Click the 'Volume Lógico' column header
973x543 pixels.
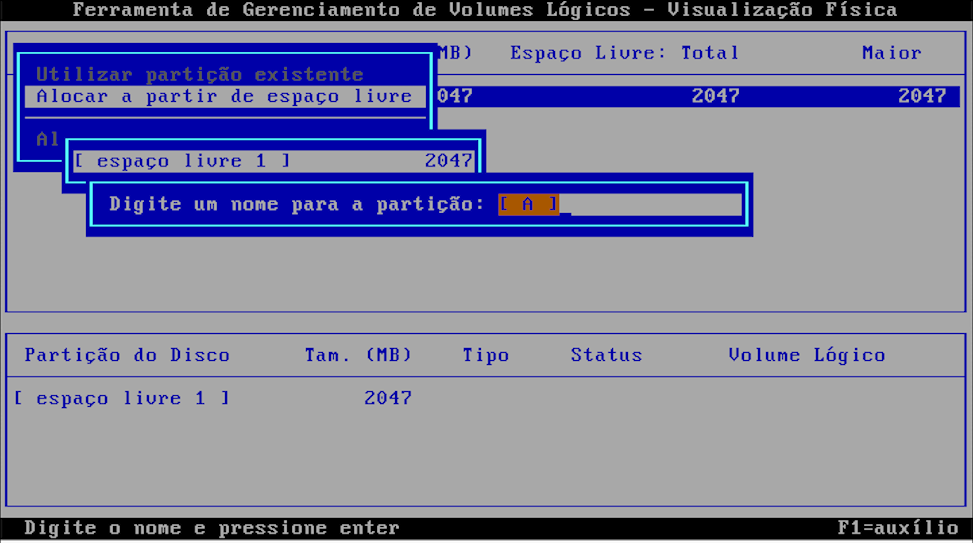[806, 355]
